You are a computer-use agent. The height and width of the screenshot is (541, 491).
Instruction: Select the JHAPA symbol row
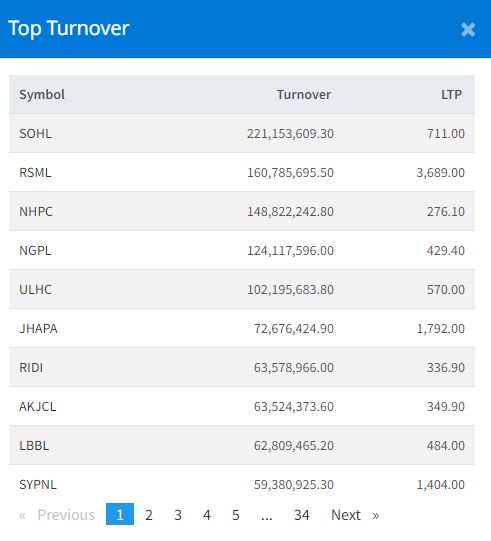point(242,328)
